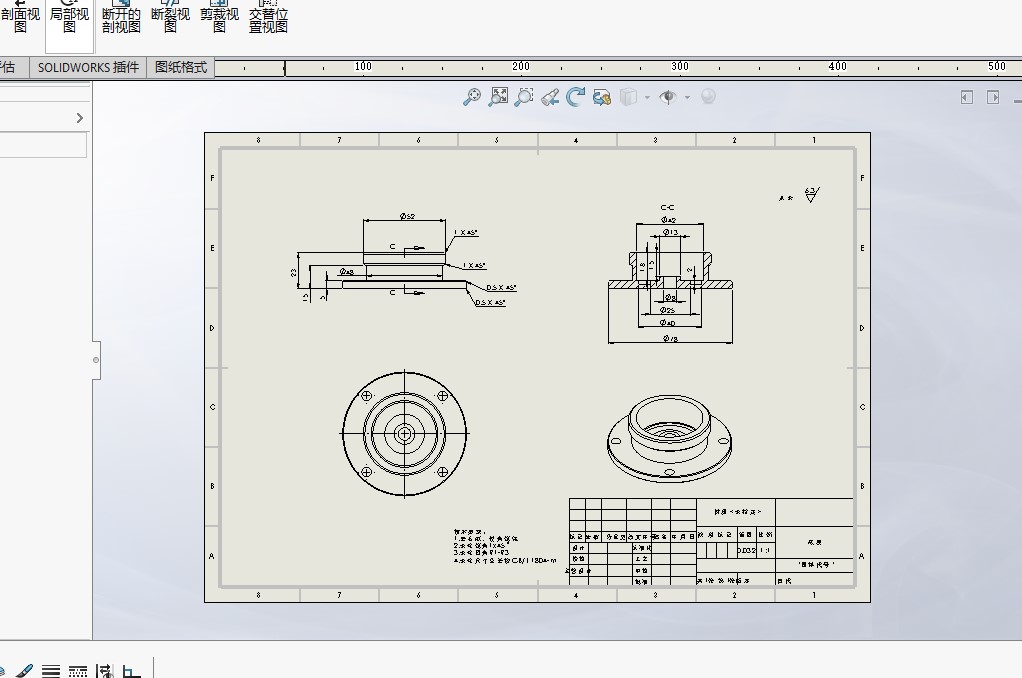The width and height of the screenshot is (1022, 678).
Task: Click the Zoom to Fit icon
Action: click(x=472, y=97)
